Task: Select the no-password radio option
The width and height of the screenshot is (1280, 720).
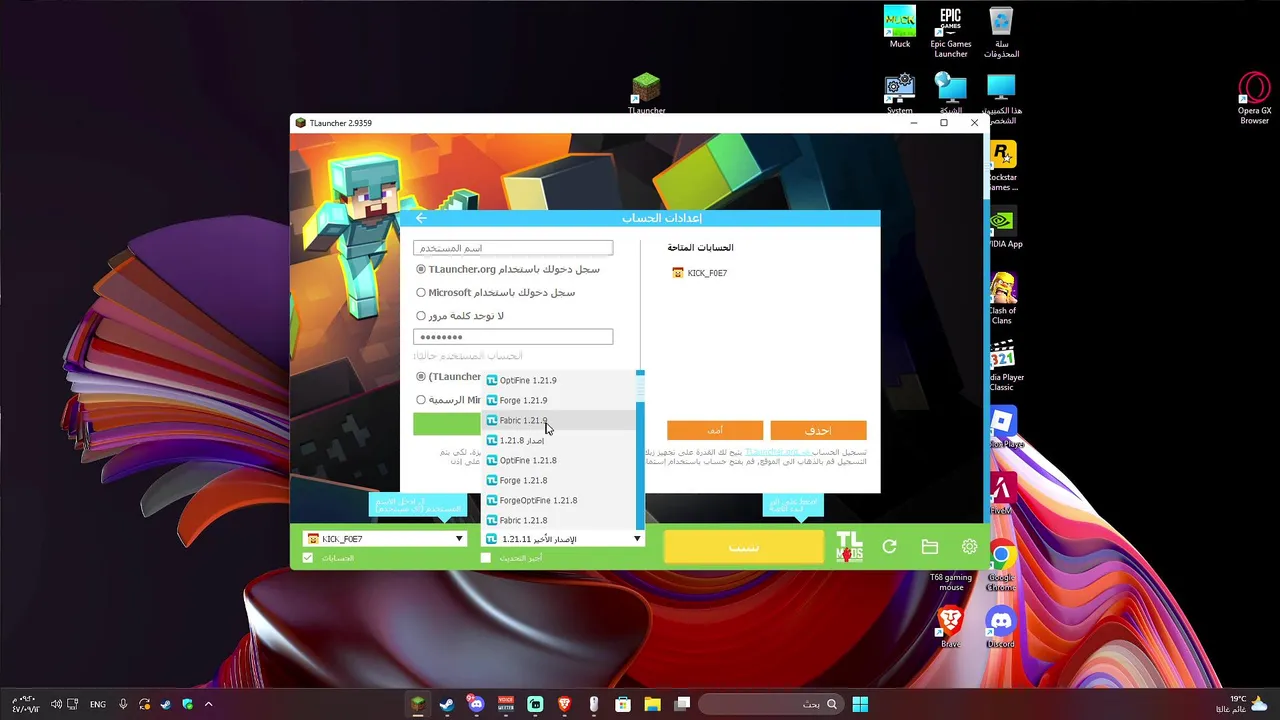Action: tap(421, 316)
